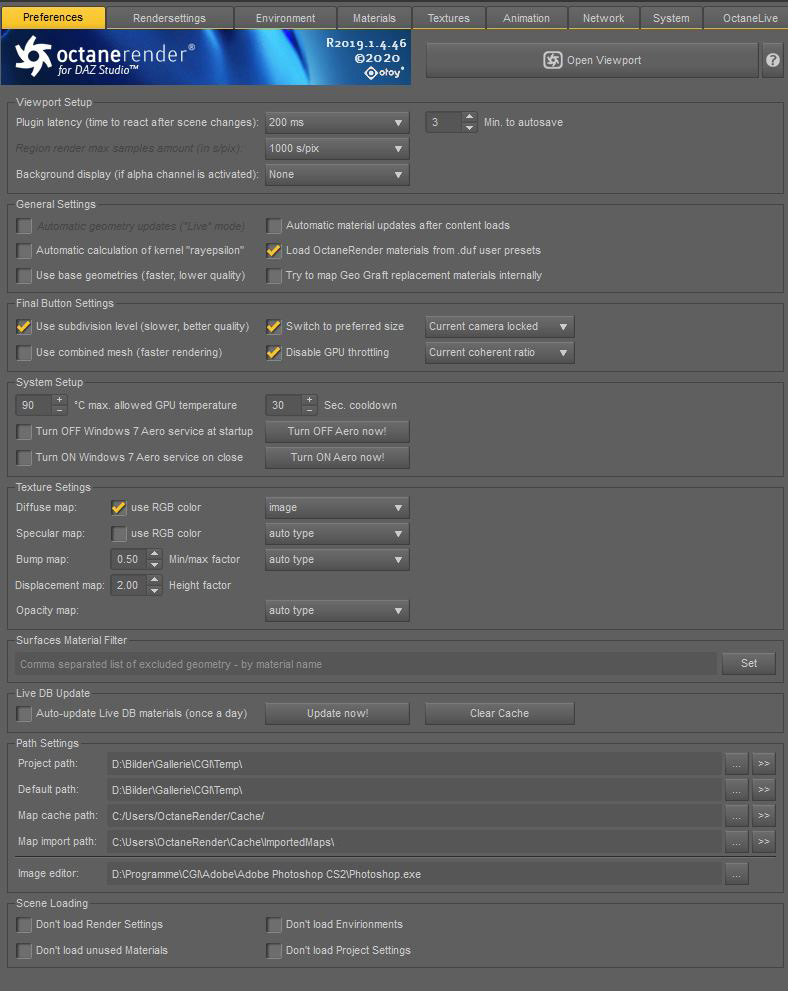Image resolution: width=788 pixels, height=991 pixels.
Task: Click the OctaneRender logo banner
Action: (x=206, y=57)
